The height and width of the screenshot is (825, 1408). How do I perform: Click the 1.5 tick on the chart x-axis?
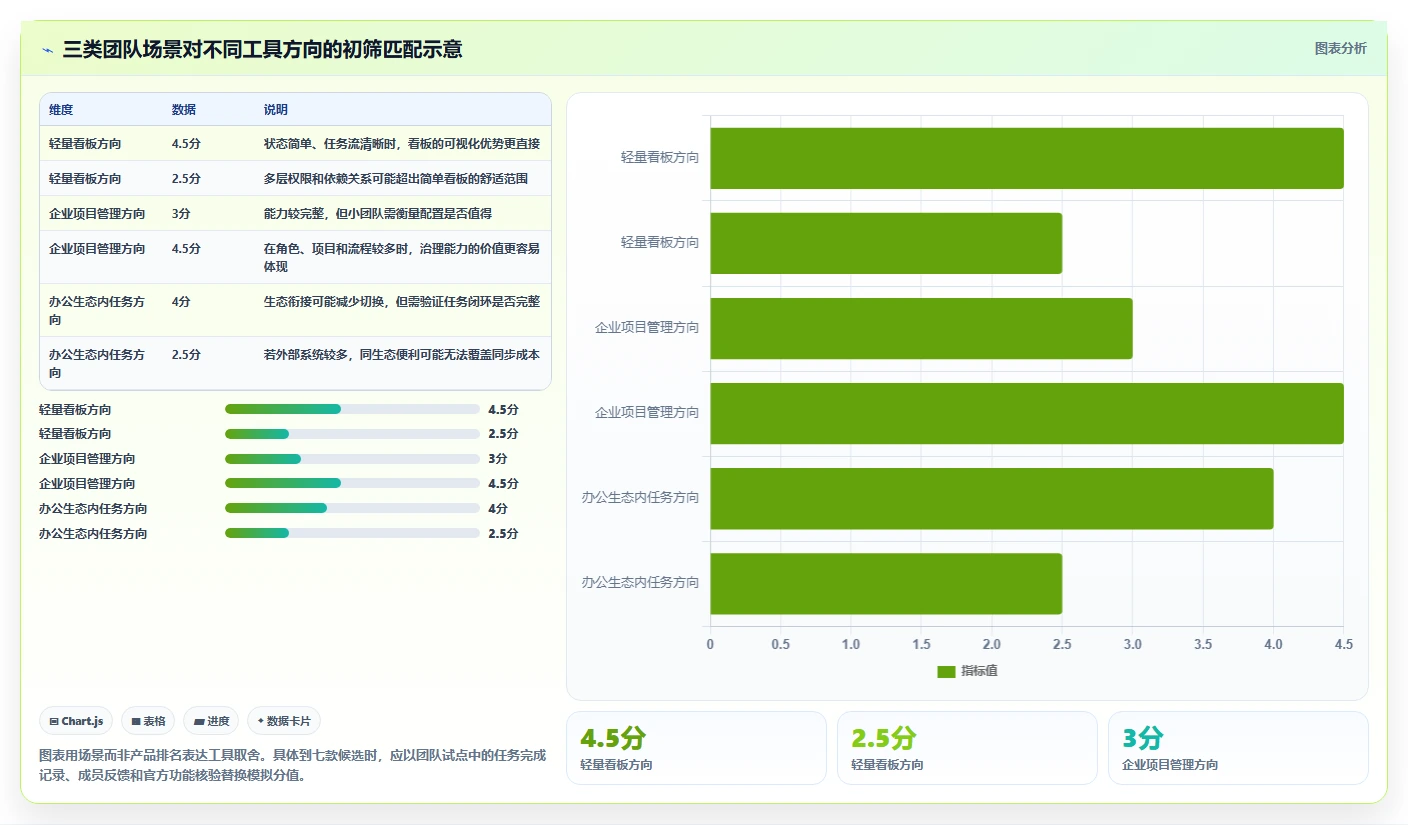[921, 645]
